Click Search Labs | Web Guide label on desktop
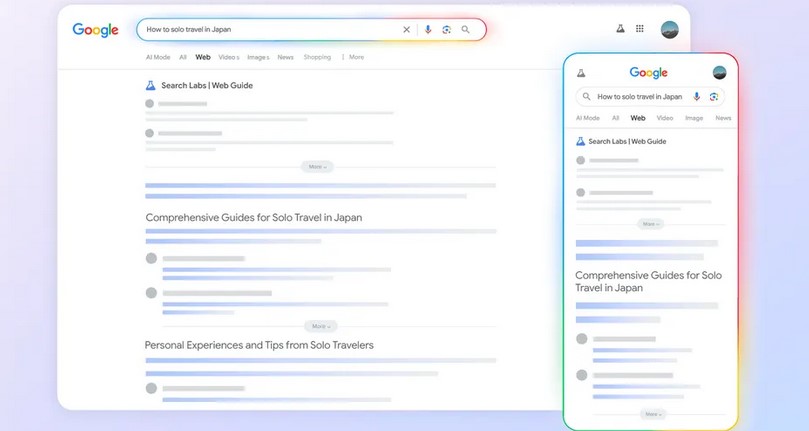809x431 pixels. pos(207,86)
